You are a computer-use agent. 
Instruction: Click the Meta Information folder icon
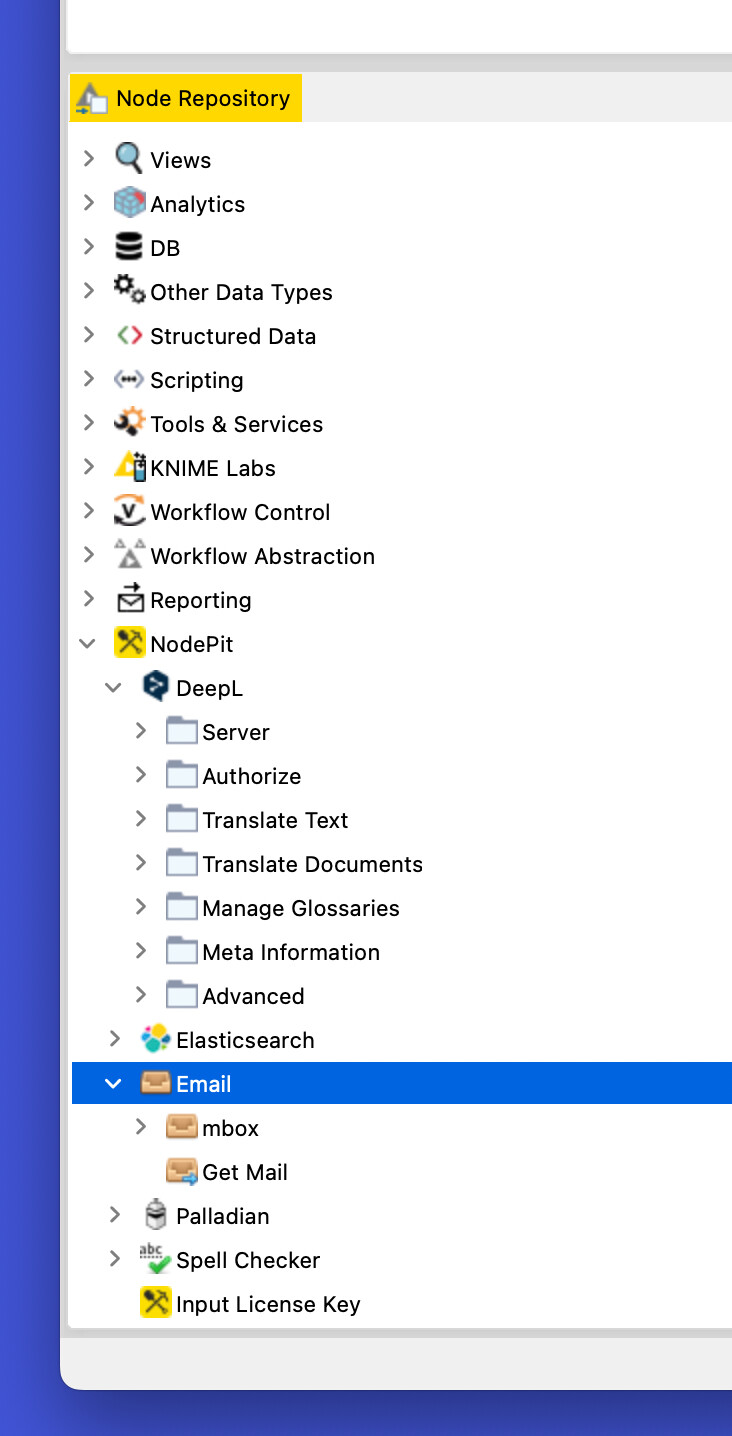tap(181, 950)
